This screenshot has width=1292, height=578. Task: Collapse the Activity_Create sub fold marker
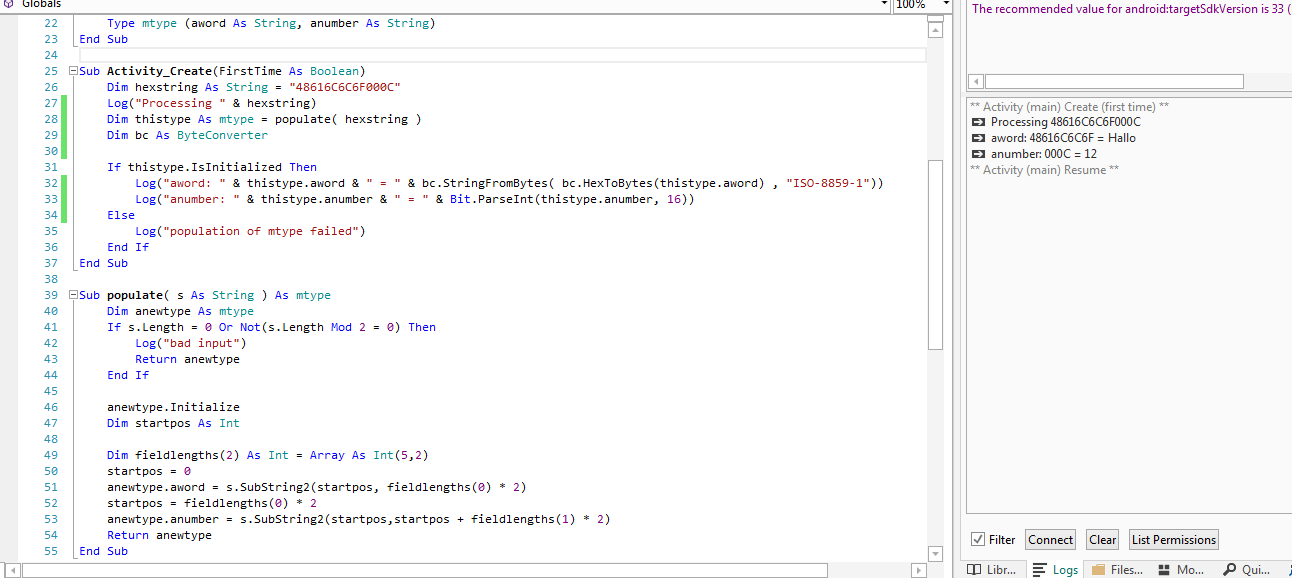click(x=72, y=71)
